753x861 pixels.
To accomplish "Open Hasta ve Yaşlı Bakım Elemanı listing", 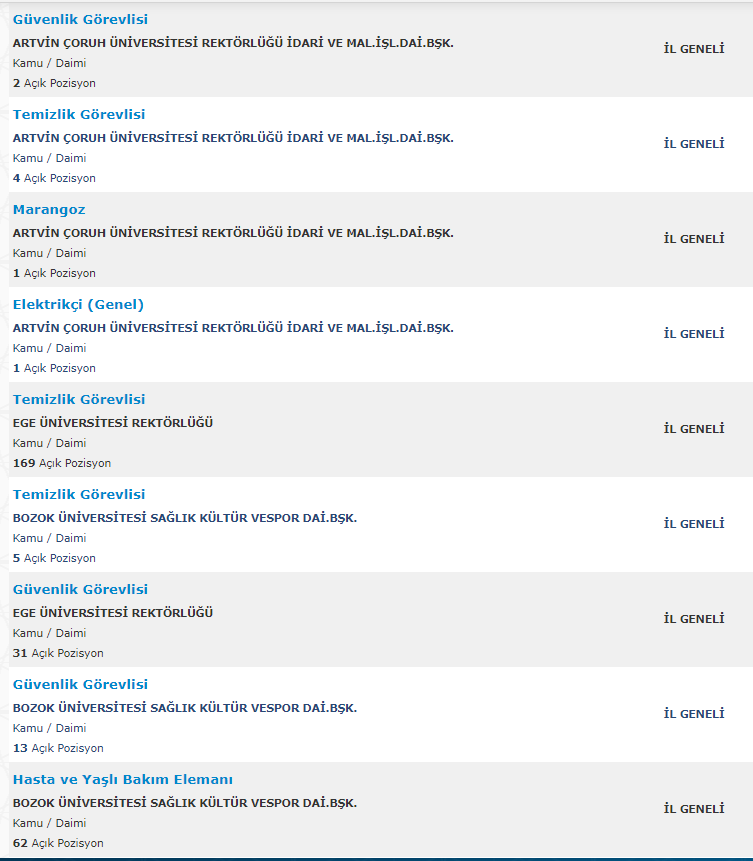I will coord(122,780).
